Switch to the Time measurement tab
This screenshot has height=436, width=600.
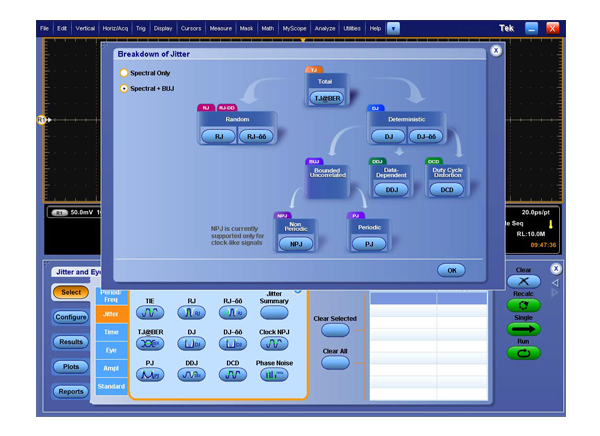pos(111,331)
